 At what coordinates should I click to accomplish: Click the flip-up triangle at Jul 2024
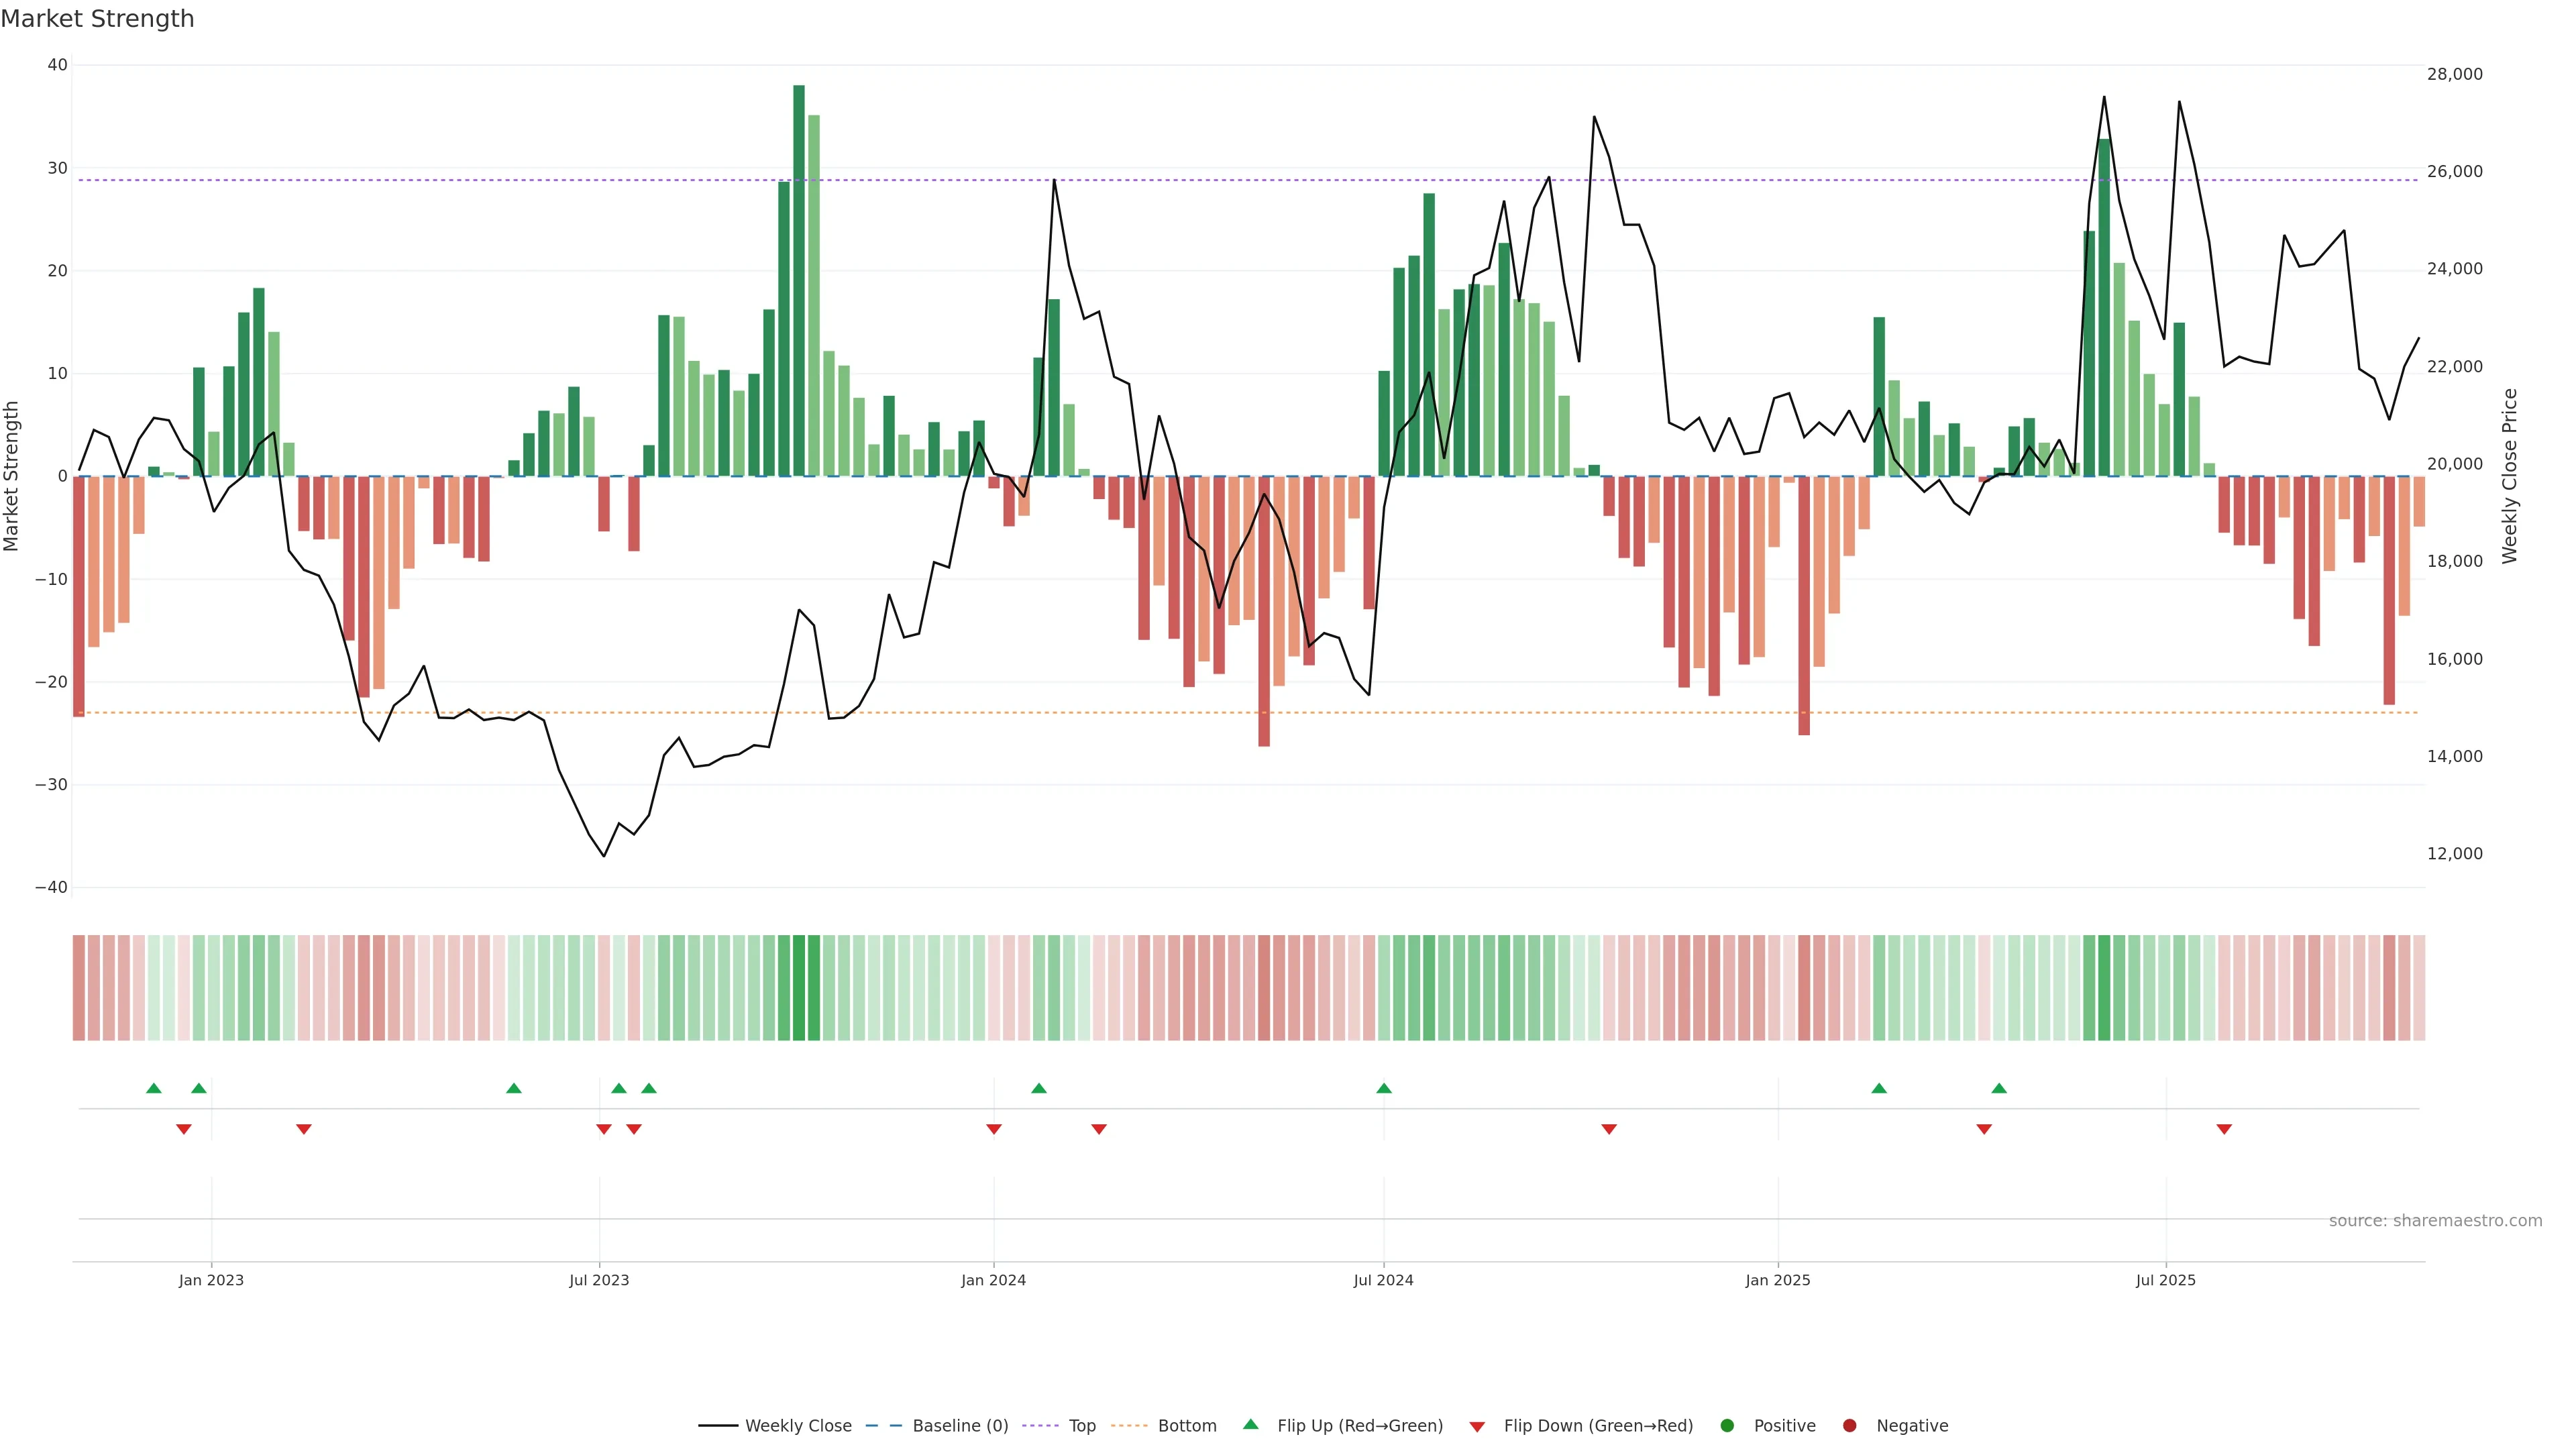click(x=1384, y=1088)
